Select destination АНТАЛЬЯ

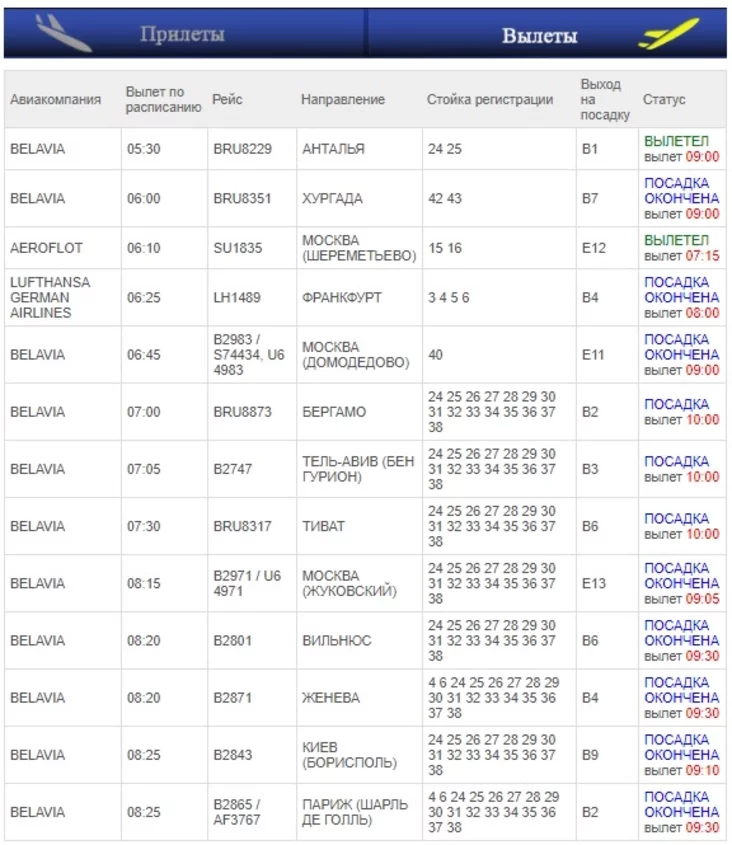(x=333, y=149)
